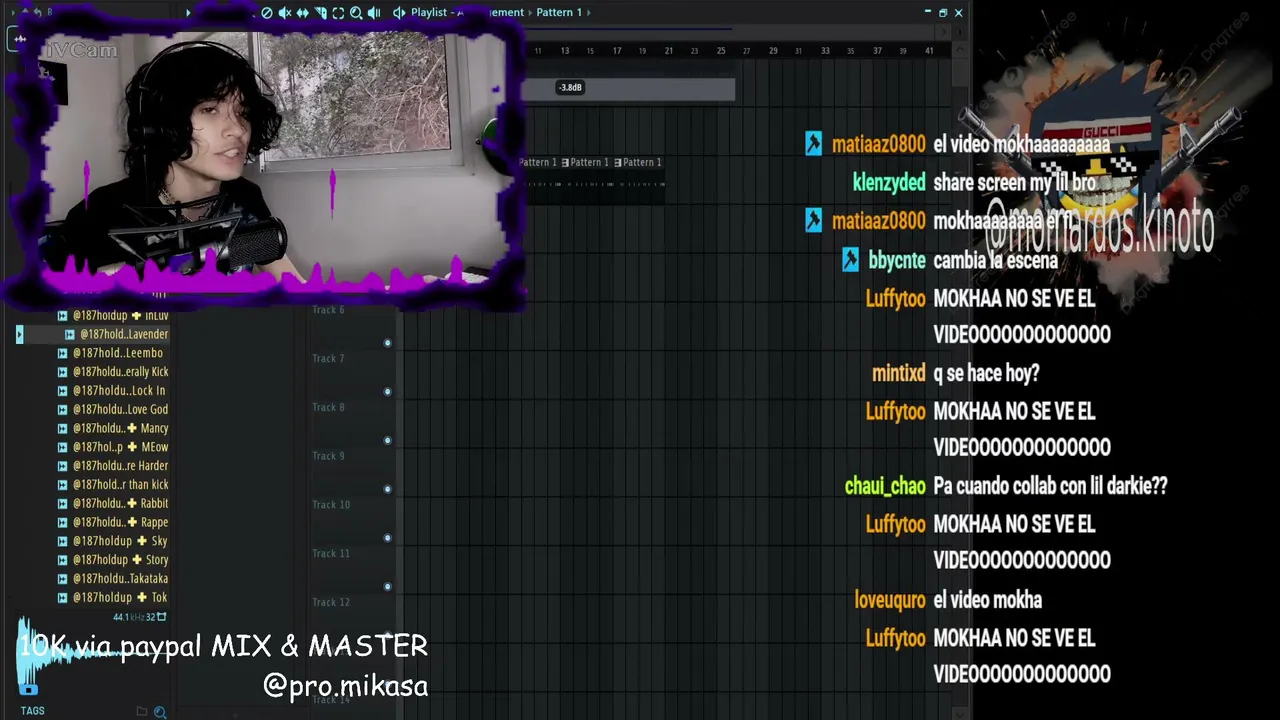Click chat username 'bbycnte'
The height and width of the screenshot is (720, 1280).
click(x=897, y=261)
